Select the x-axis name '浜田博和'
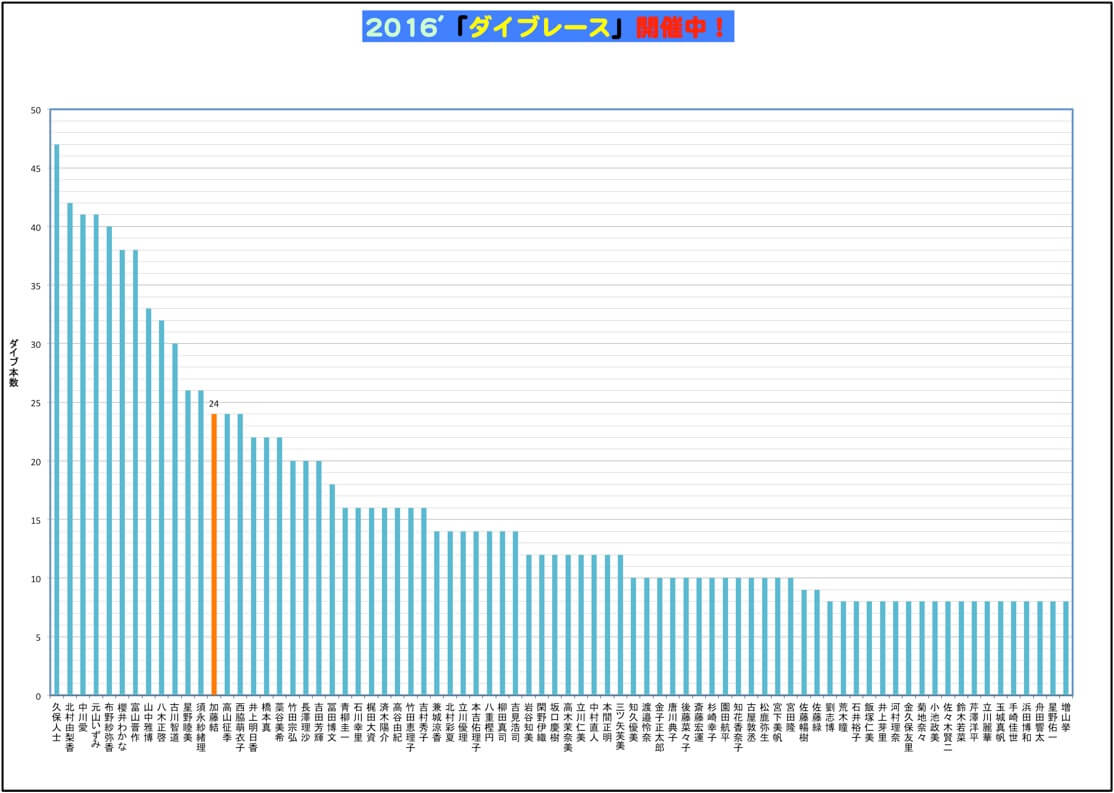The height and width of the screenshot is (793, 1114). click(x=1027, y=721)
